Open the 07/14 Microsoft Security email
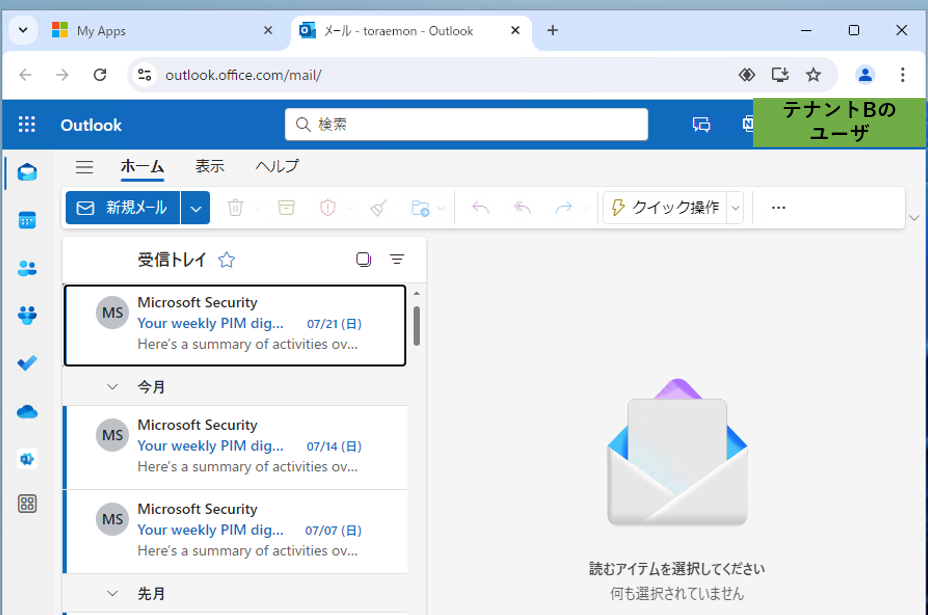The width and height of the screenshot is (928, 615). [x=235, y=447]
